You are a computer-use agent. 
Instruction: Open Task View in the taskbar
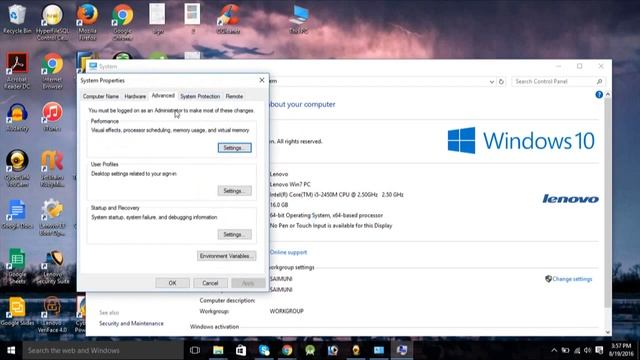(x=195, y=350)
